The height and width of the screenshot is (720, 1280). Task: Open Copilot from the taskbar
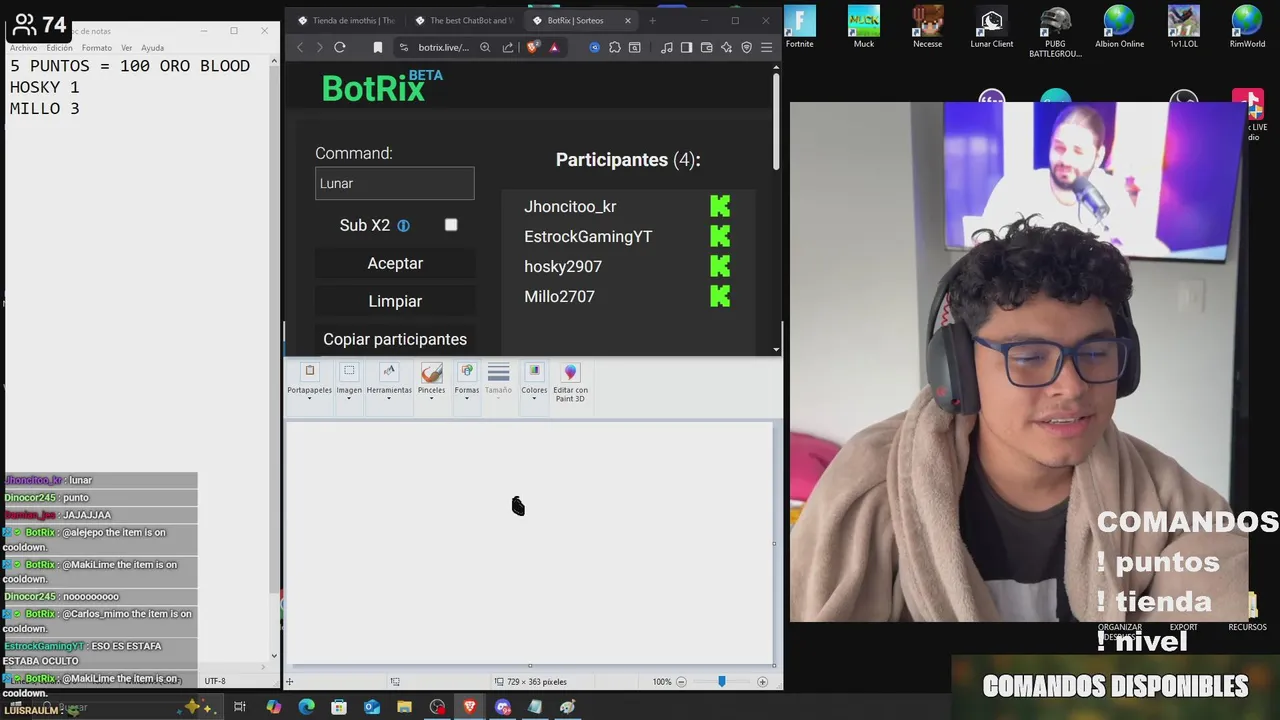(x=274, y=707)
